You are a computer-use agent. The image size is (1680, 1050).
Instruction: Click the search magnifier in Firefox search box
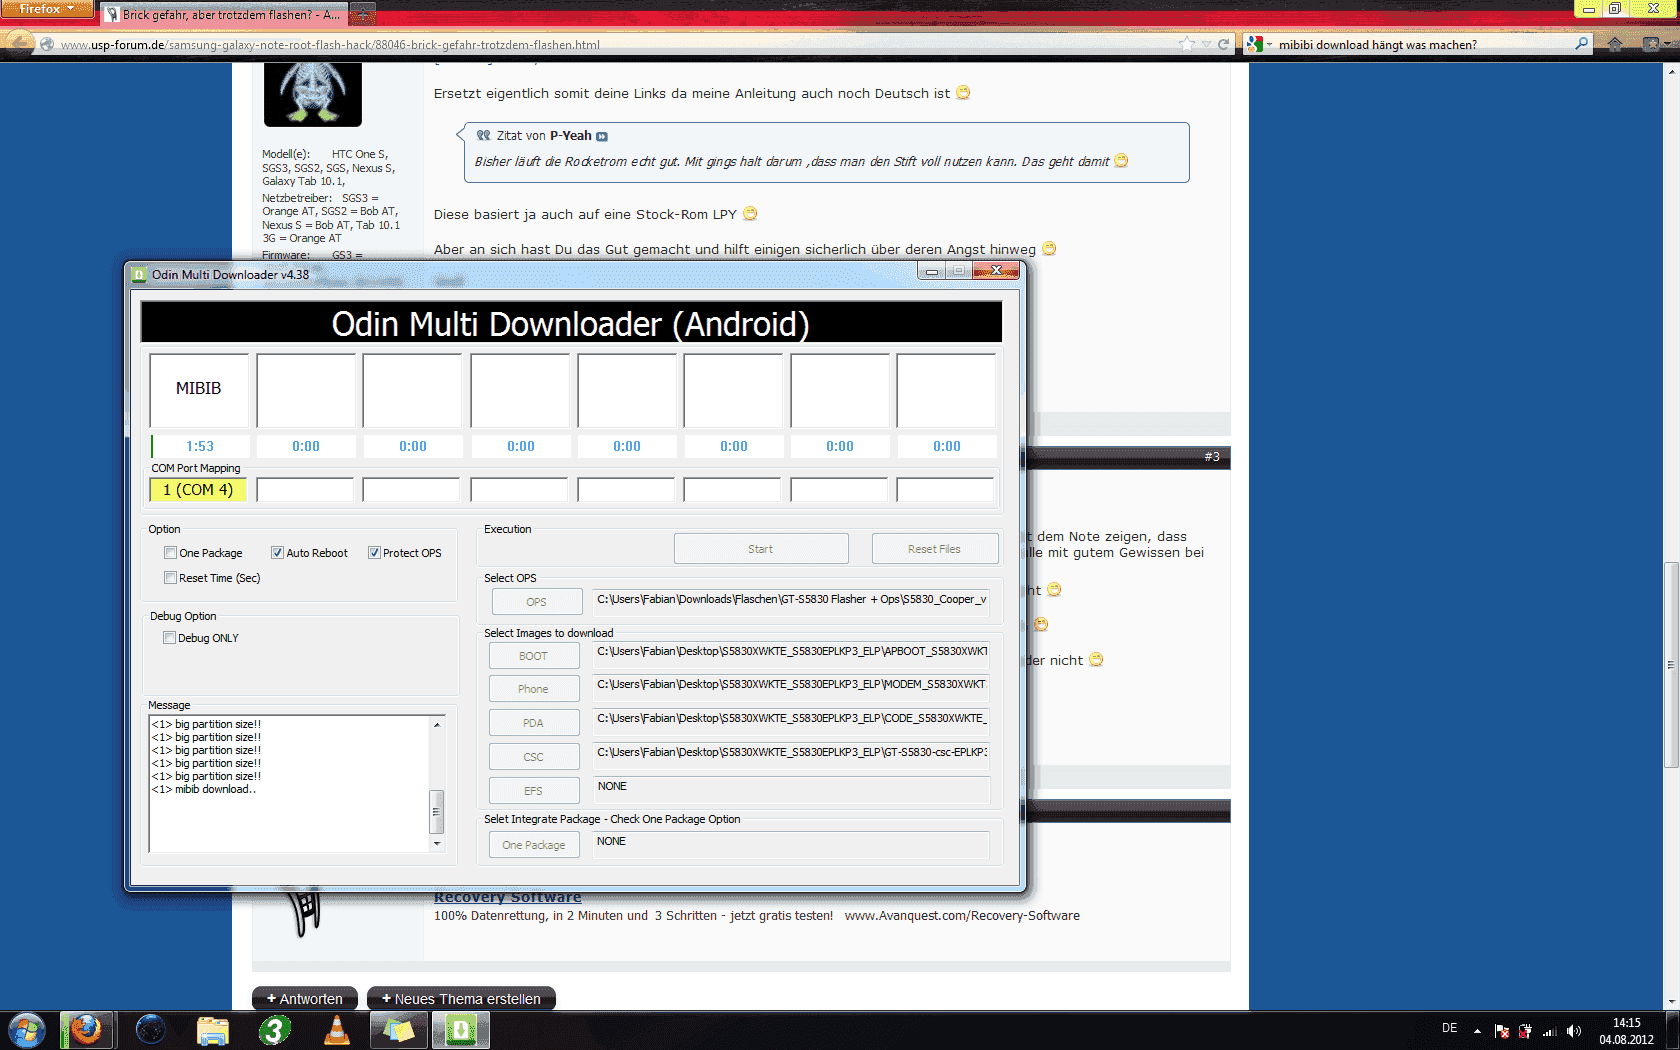point(1581,44)
